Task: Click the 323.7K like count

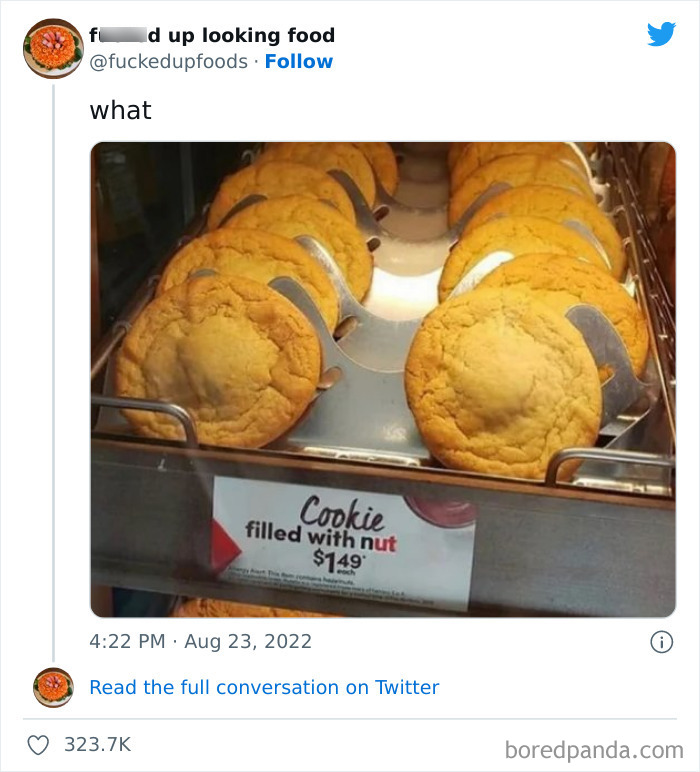Action: [97, 745]
